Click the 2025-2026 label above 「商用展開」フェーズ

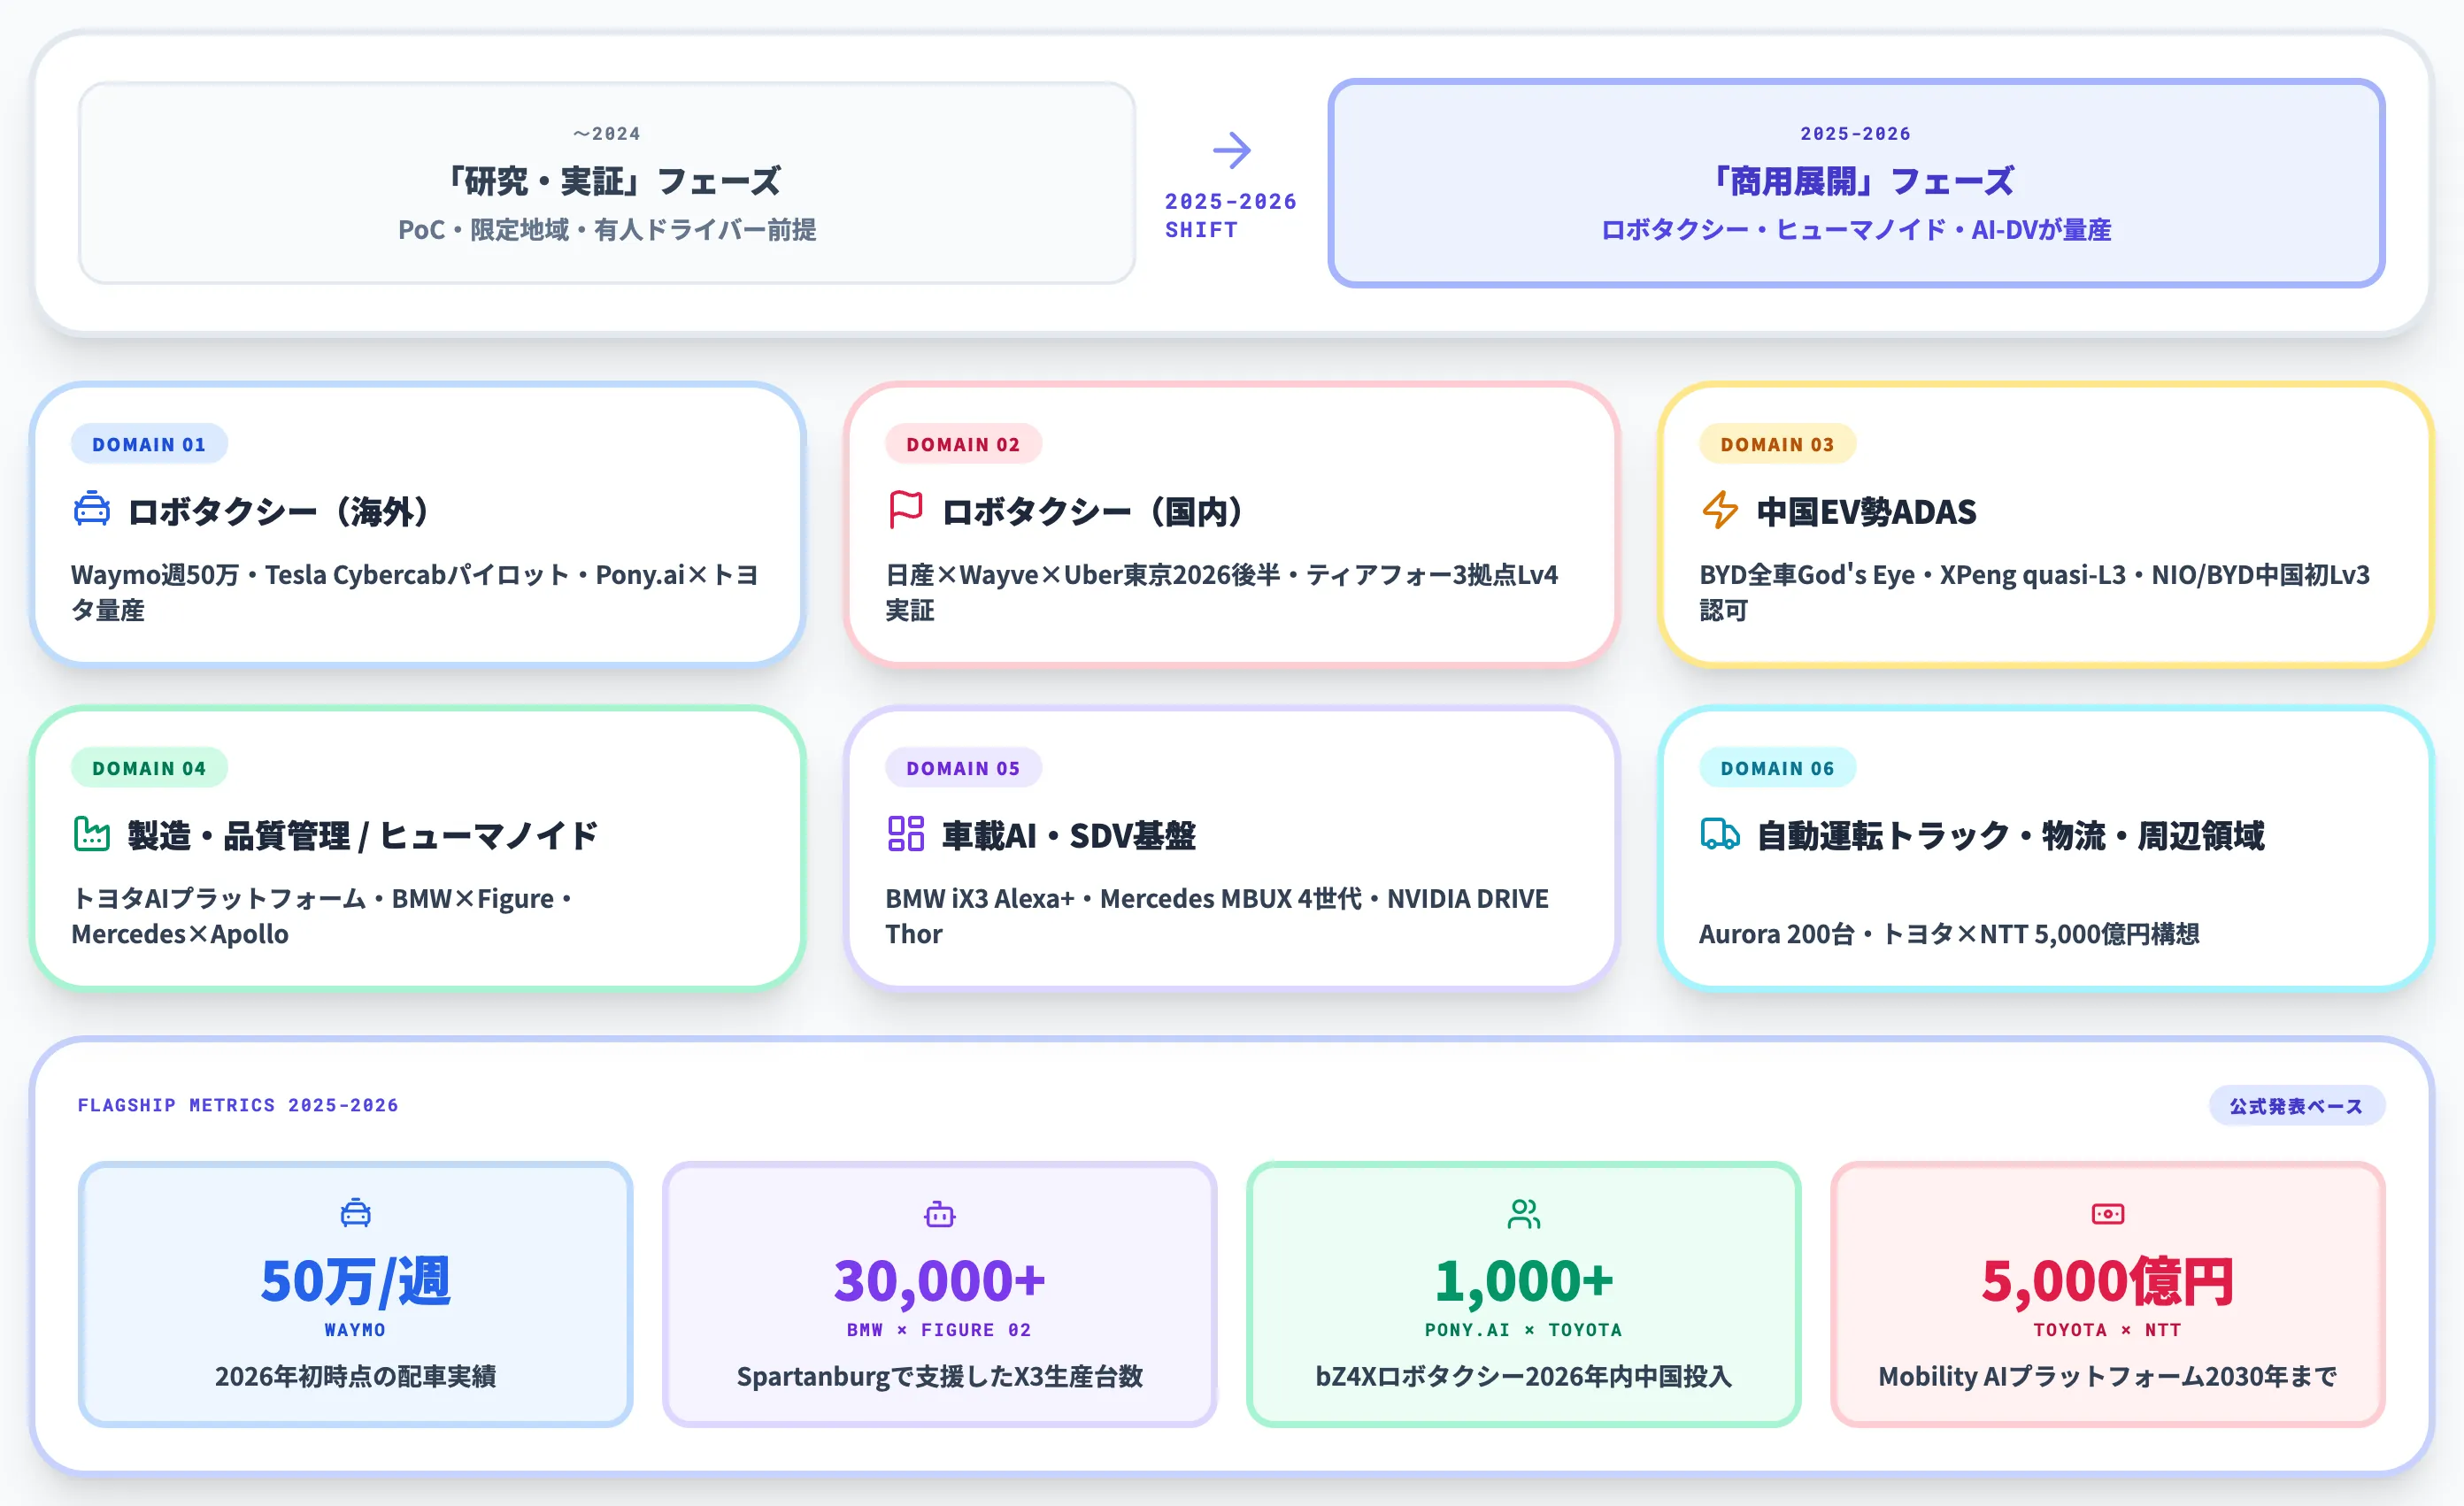1856,134
